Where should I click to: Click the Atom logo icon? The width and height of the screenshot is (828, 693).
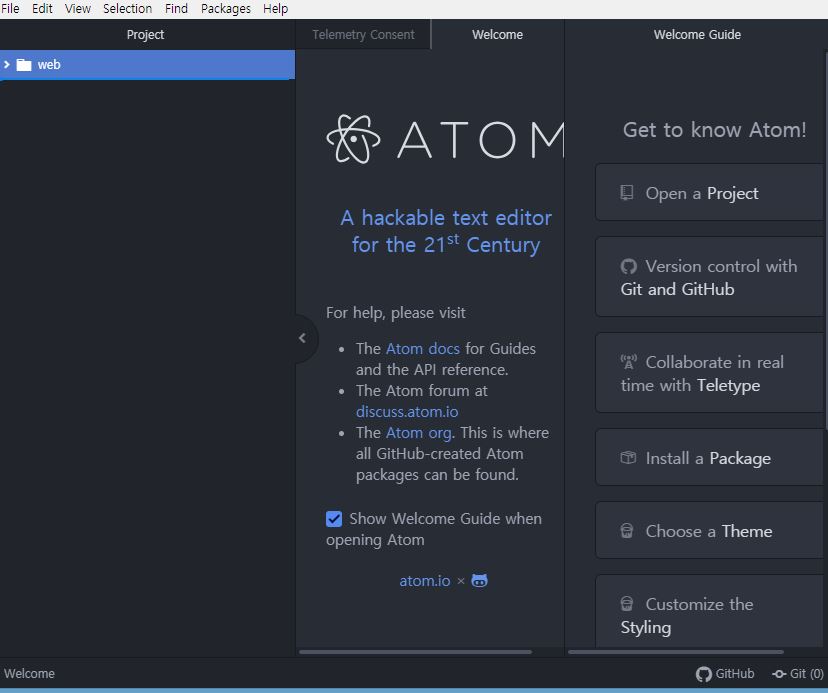[353, 139]
